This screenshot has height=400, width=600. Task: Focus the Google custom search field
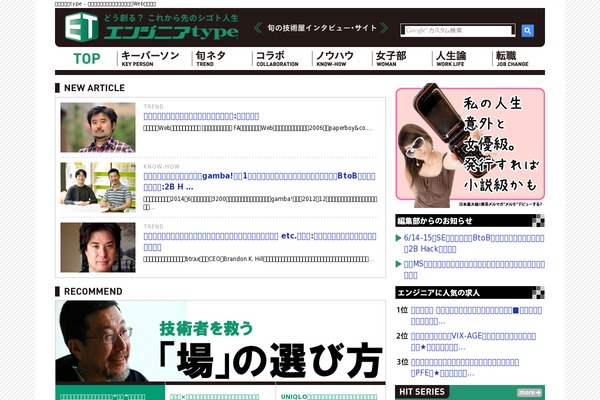[458, 30]
